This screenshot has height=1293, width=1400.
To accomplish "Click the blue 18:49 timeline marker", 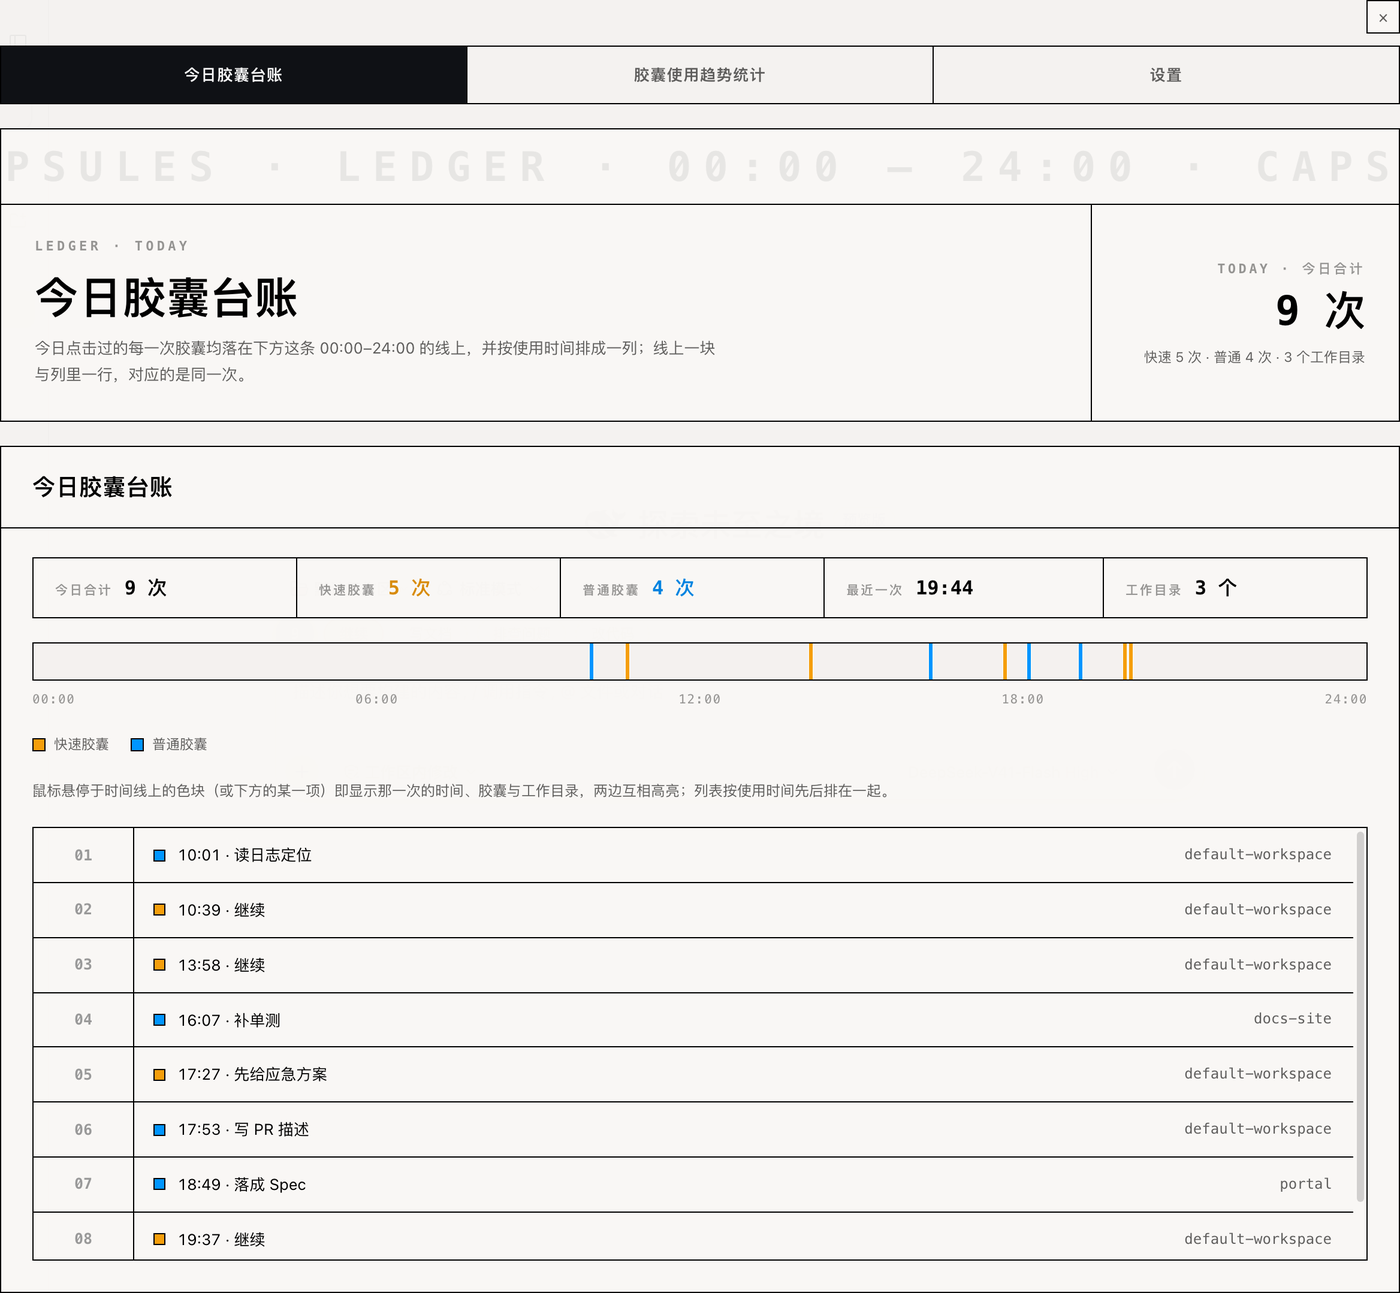I will 1081,662.
